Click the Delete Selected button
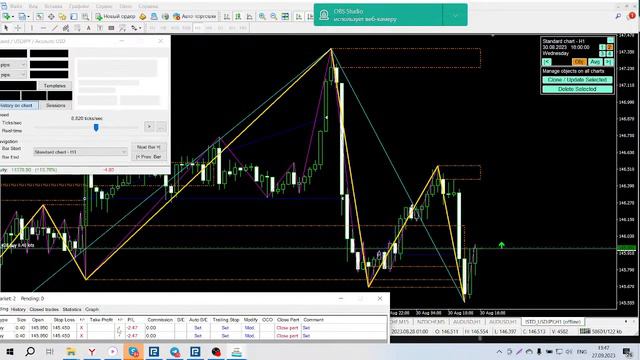Viewport: 640px width, 360px height. tap(577, 89)
